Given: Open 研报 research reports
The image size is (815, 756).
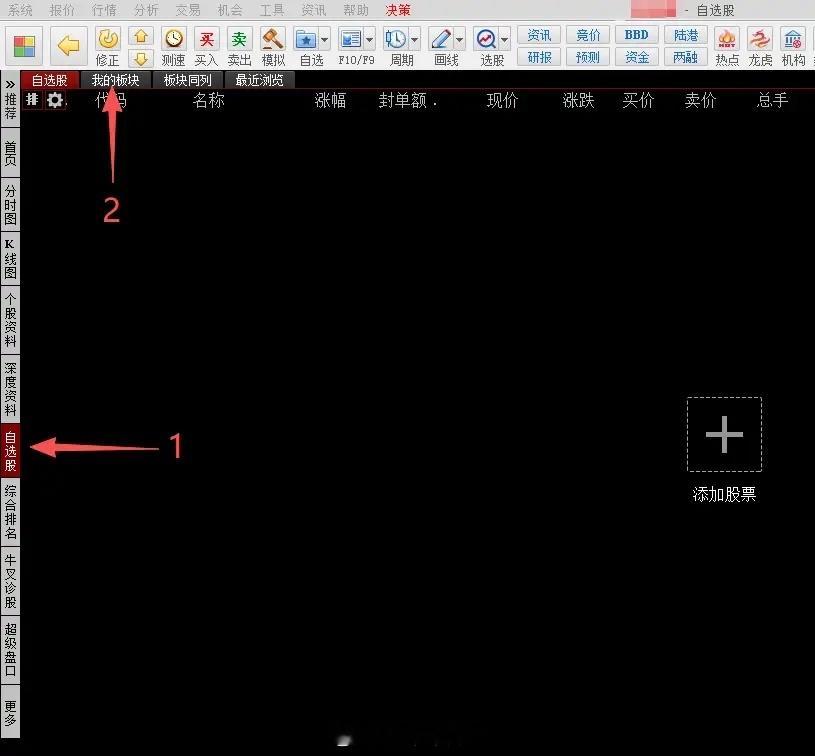Looking at the screenshot, I should pos(538,57).
